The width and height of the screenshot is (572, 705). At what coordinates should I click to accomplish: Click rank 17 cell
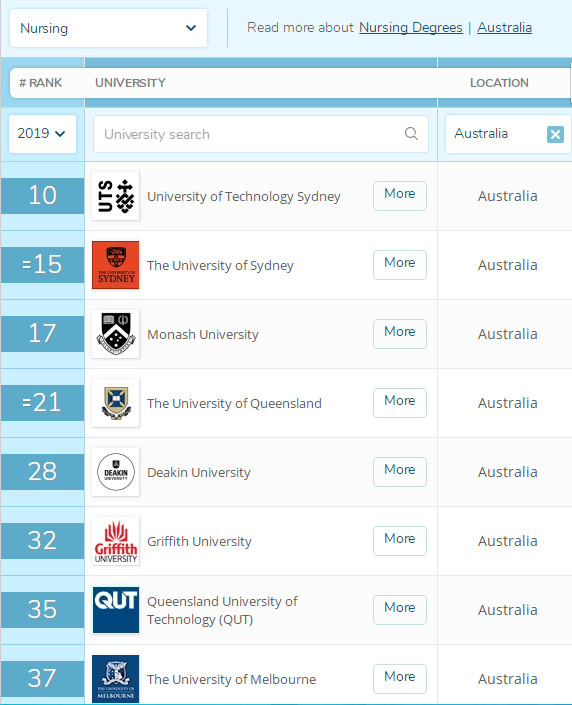tap(42, 334)
